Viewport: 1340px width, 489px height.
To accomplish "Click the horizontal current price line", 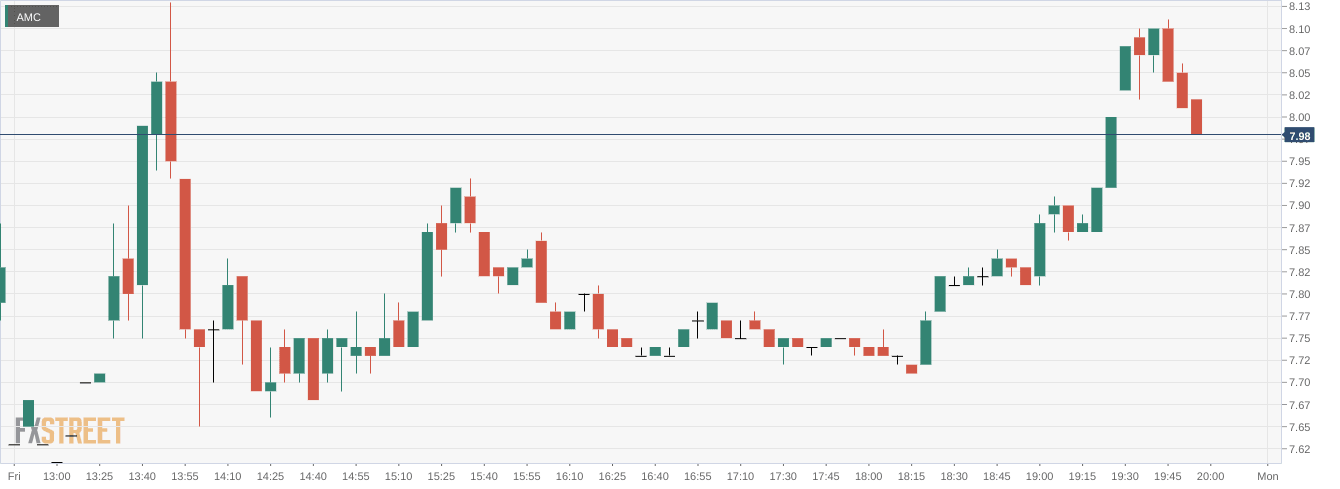I will tap(640, 134).
